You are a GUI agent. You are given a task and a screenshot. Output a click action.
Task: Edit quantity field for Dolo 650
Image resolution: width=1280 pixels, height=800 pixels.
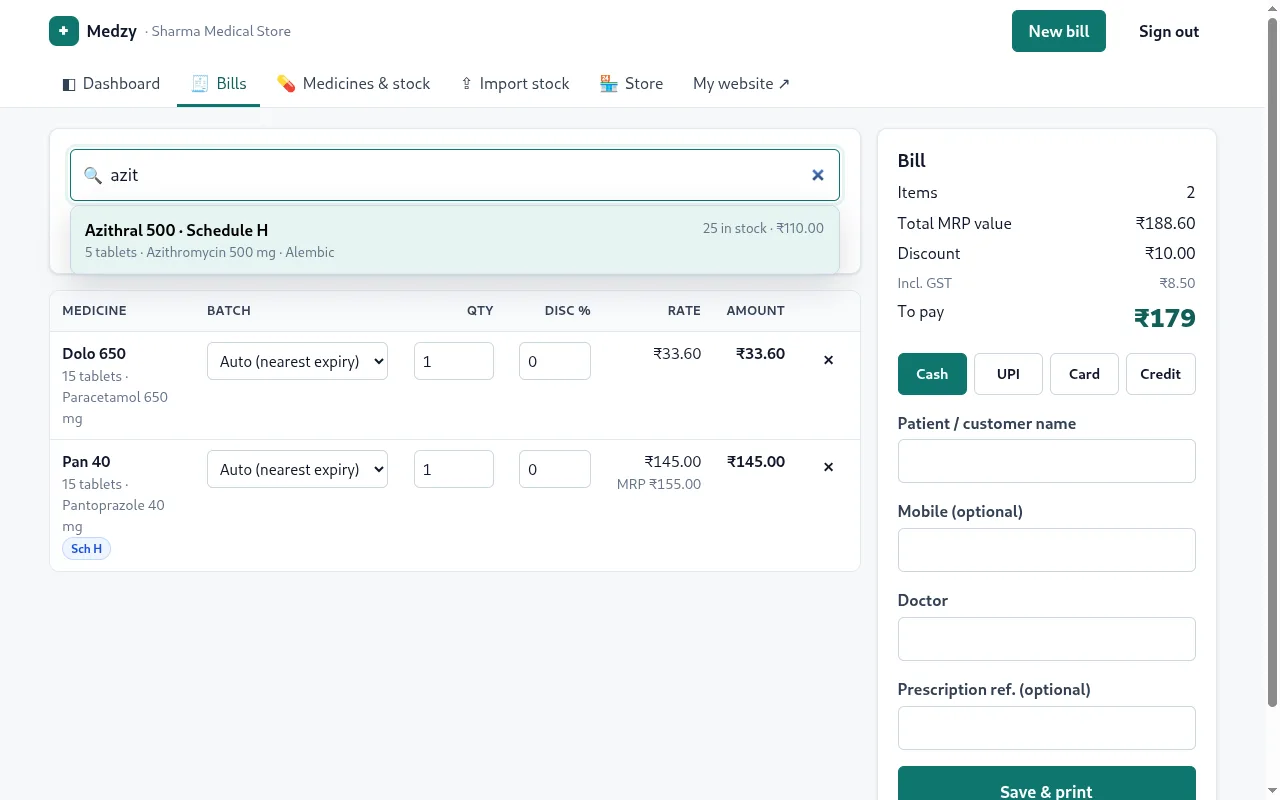click(454, 361)
